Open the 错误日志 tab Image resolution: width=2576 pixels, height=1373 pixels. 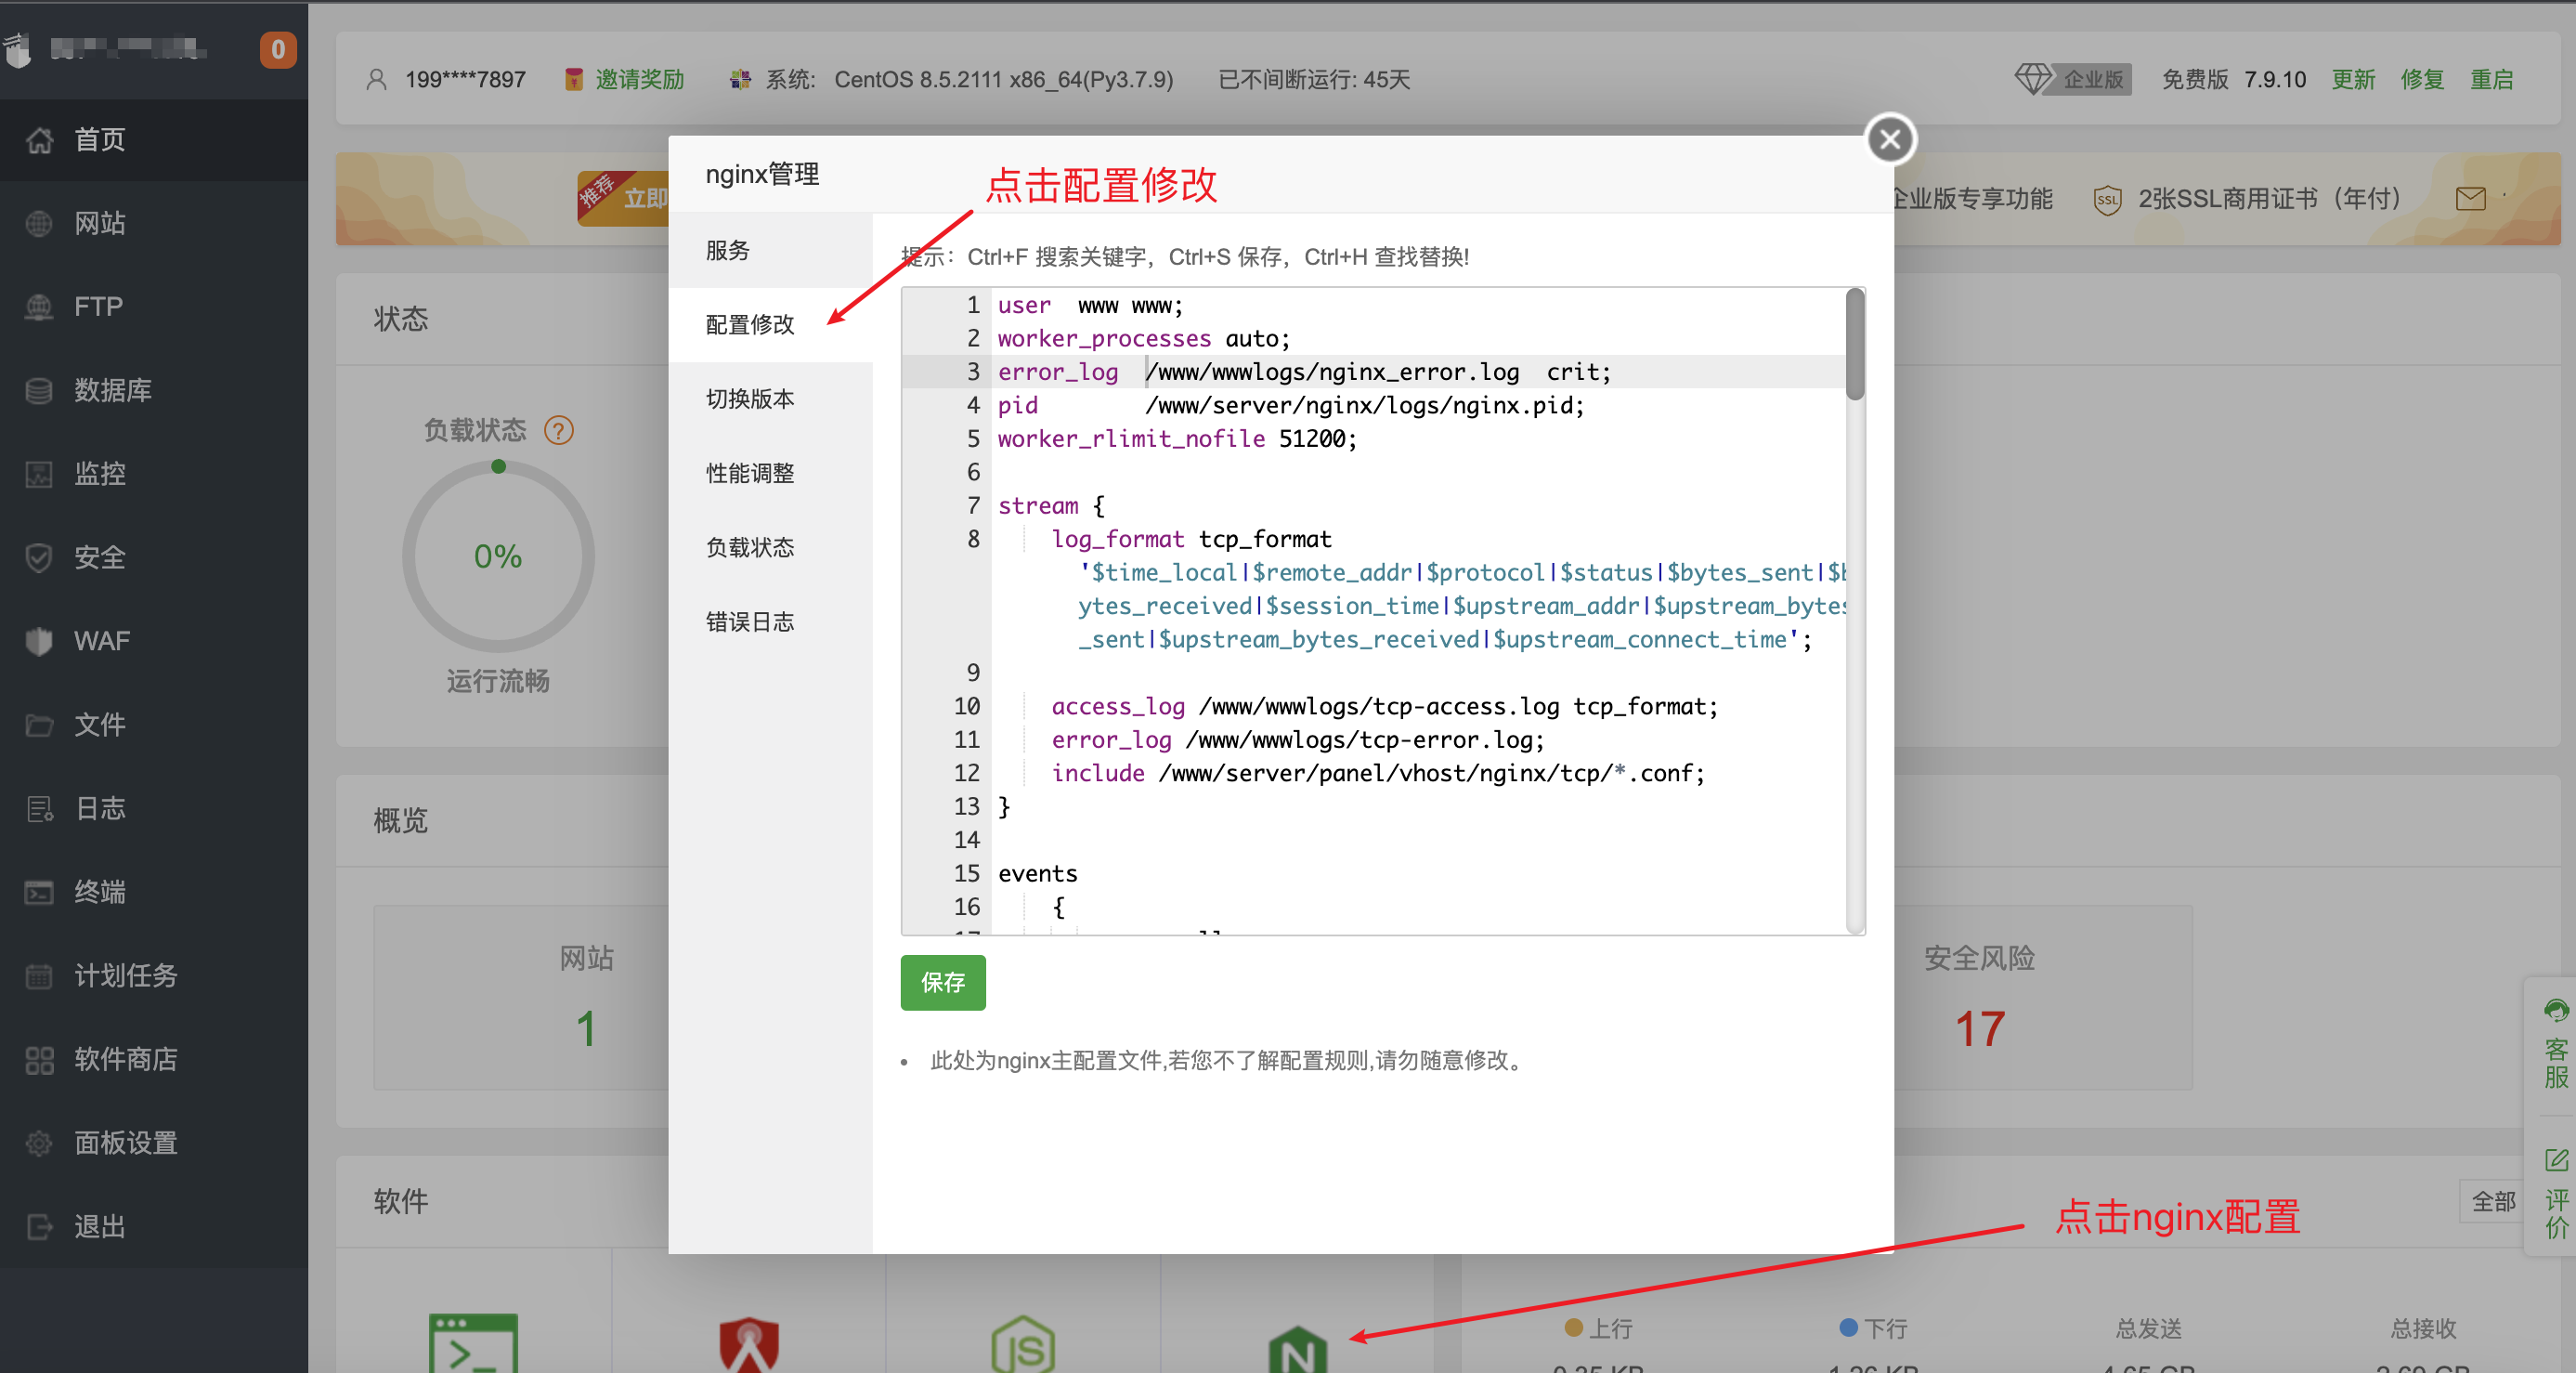[x=749, y=622]
